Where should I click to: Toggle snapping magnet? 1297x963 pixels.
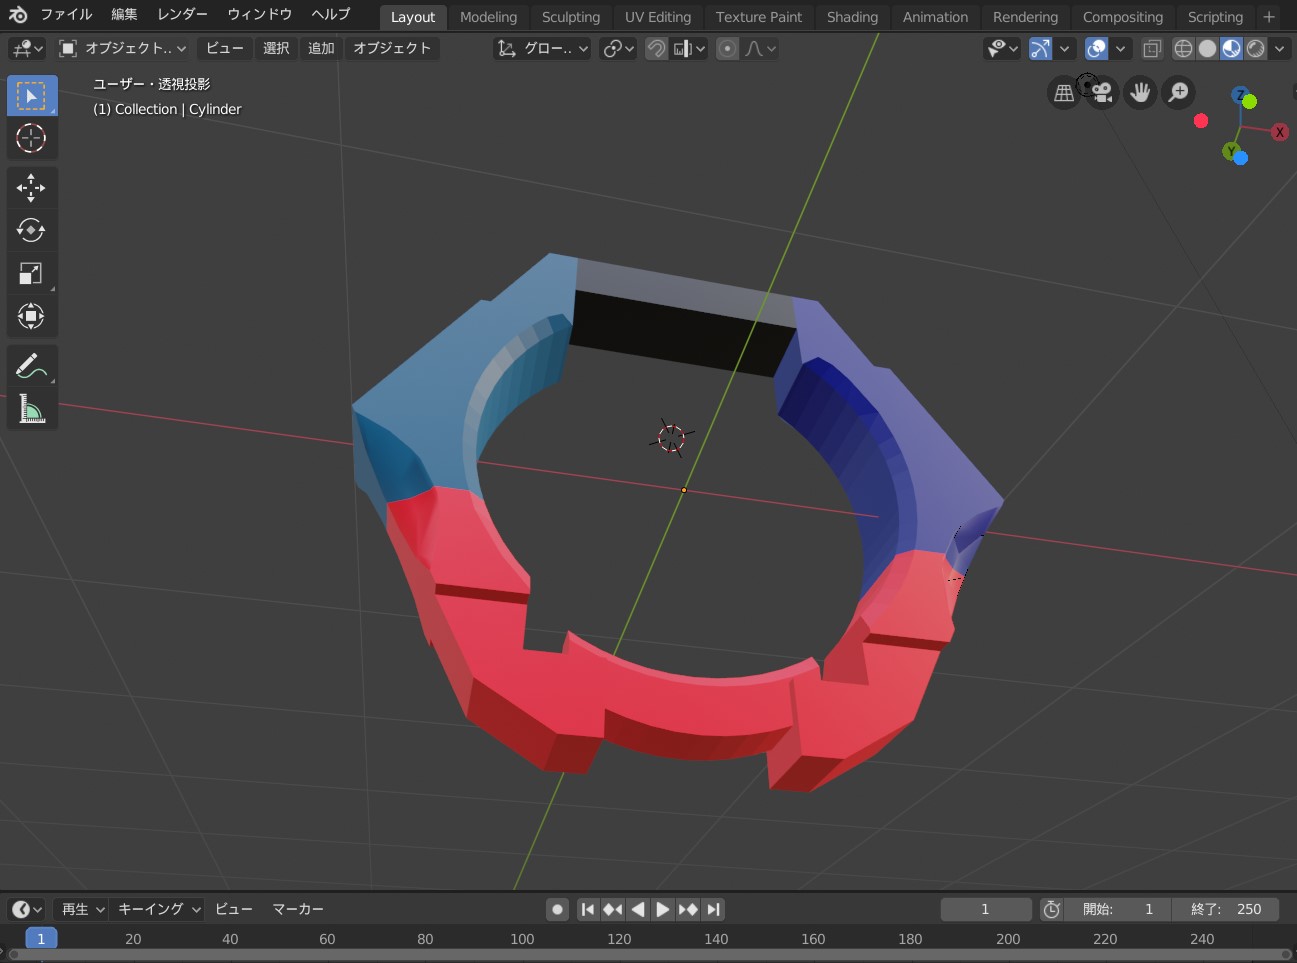[x=657, y=49]
